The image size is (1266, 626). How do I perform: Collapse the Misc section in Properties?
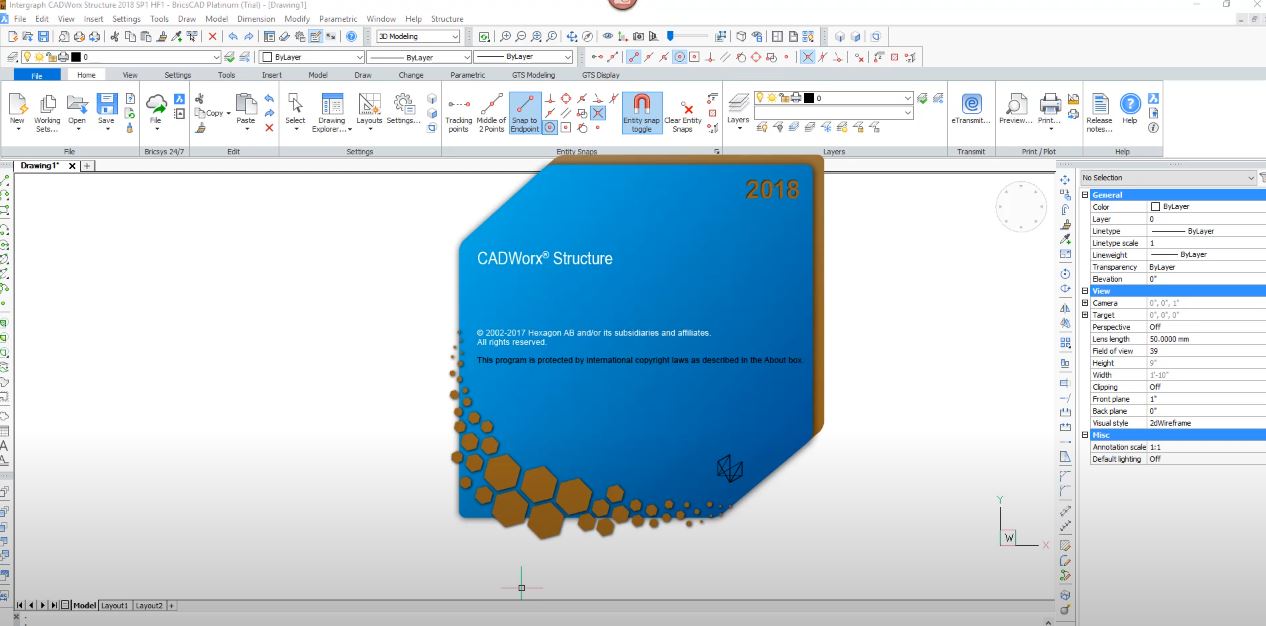tap(1085, 435)
